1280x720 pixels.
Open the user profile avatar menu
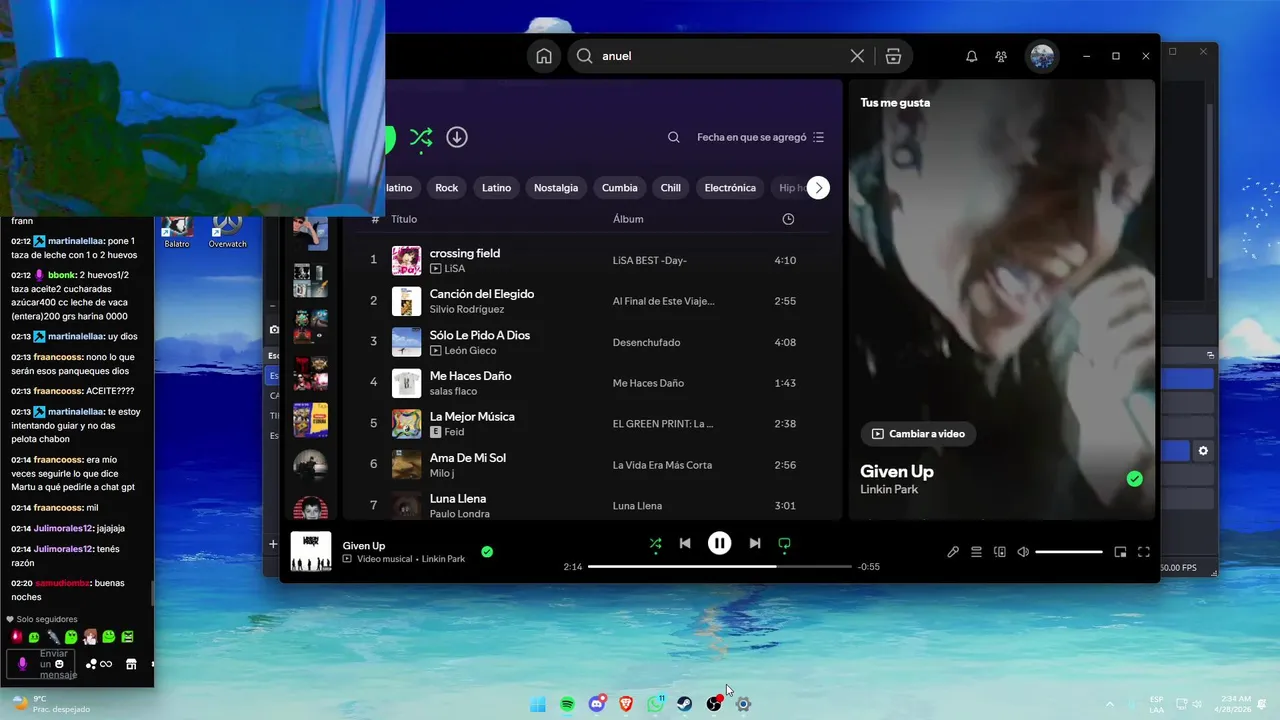(1043, 56)
